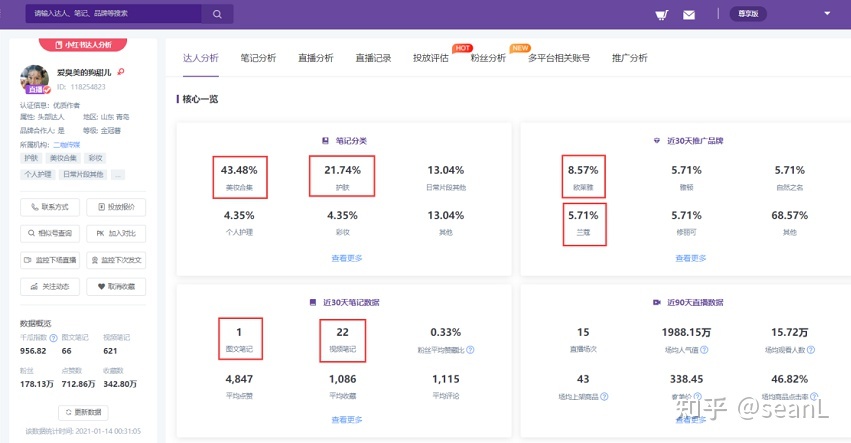Screen dimensions: 851x443
Task: Click the PK 加入对比 button
Action: tap(116, 233)
